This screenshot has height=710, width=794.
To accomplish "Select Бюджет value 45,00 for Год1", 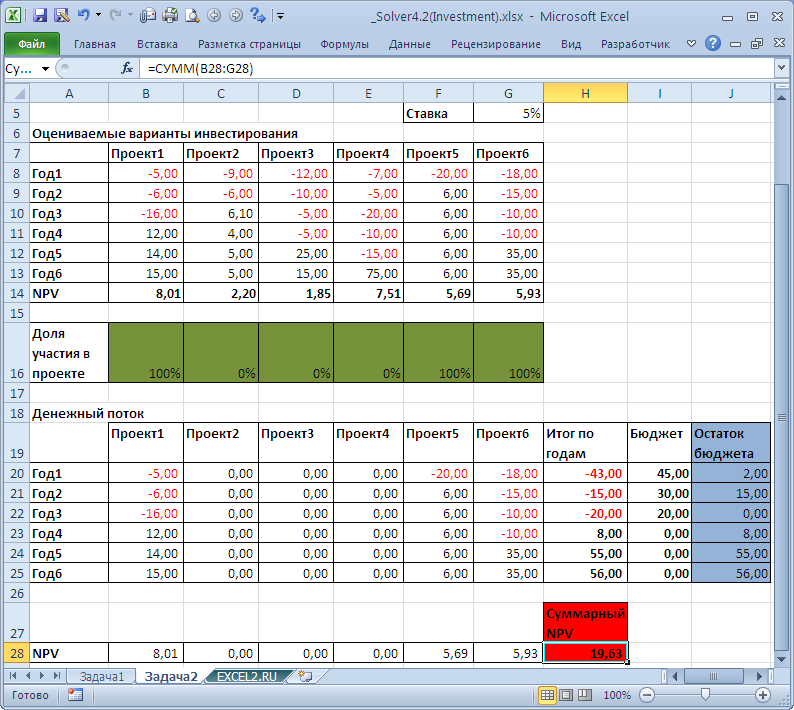I will [659, 473].
